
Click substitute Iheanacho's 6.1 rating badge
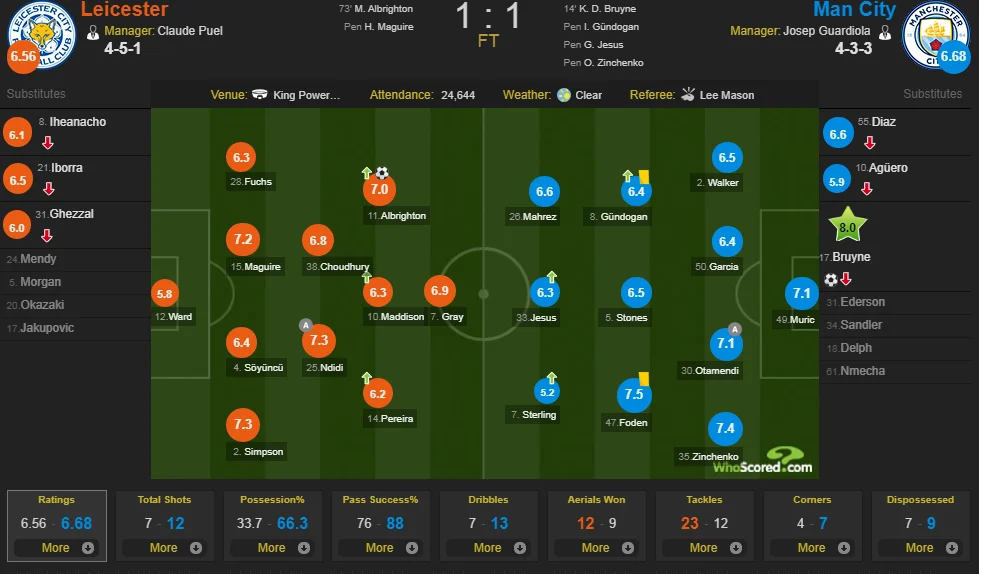click(x=18, y=133)
